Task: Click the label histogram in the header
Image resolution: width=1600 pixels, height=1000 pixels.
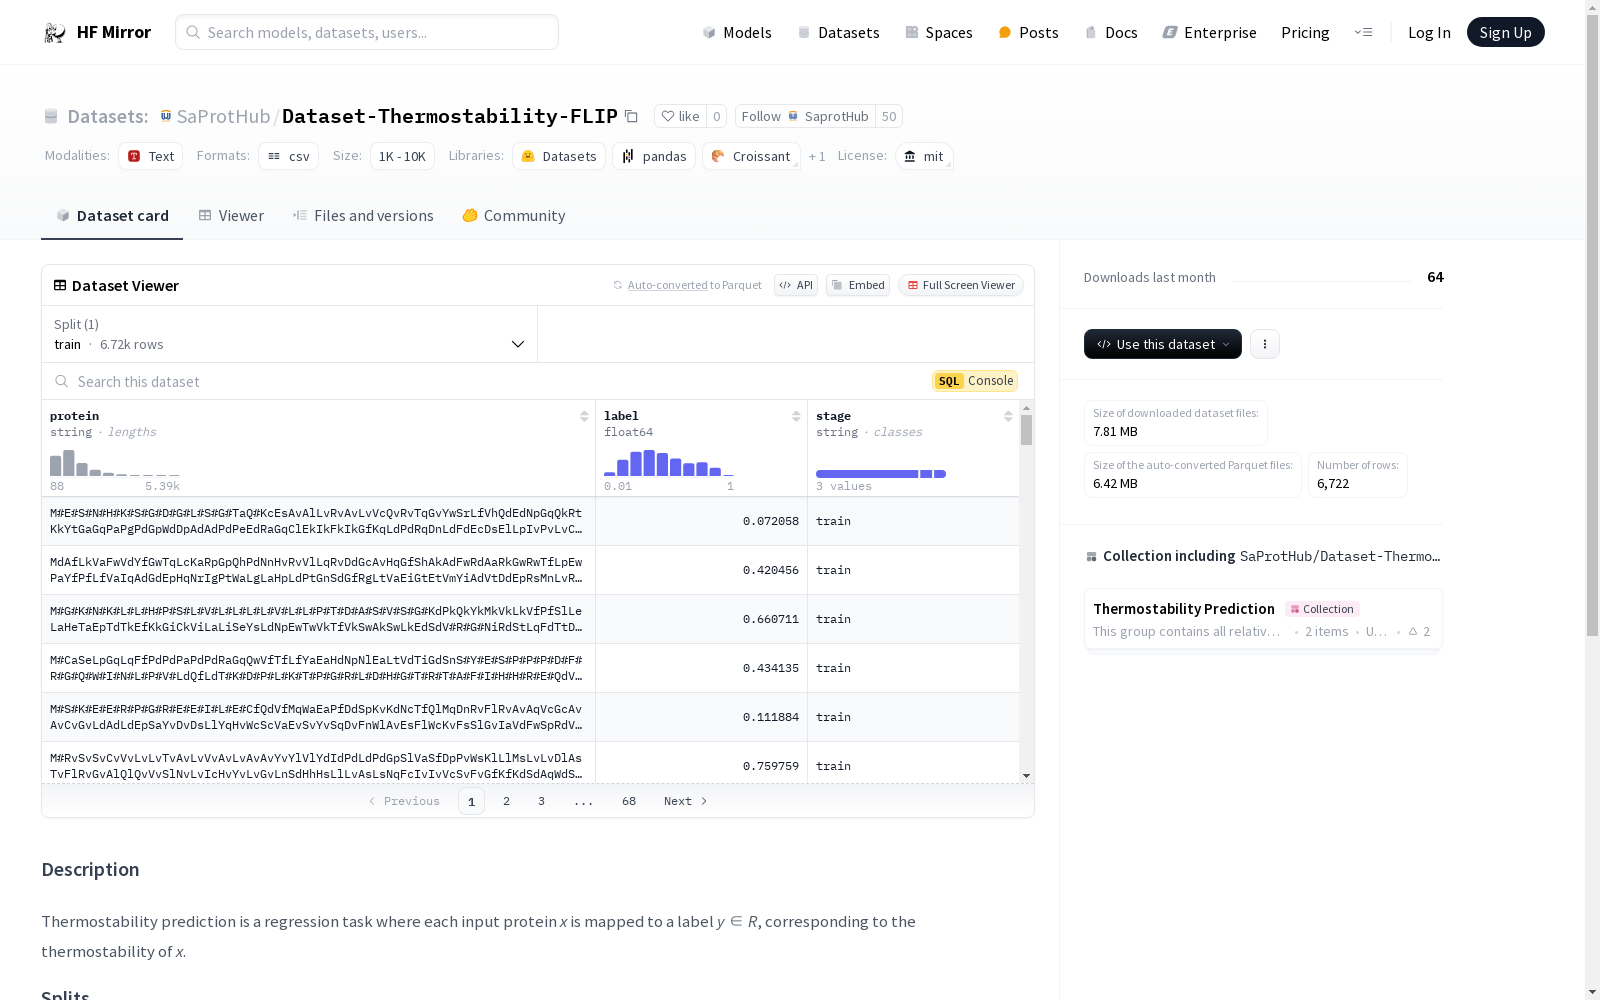Action: click(x=669, y=463)
